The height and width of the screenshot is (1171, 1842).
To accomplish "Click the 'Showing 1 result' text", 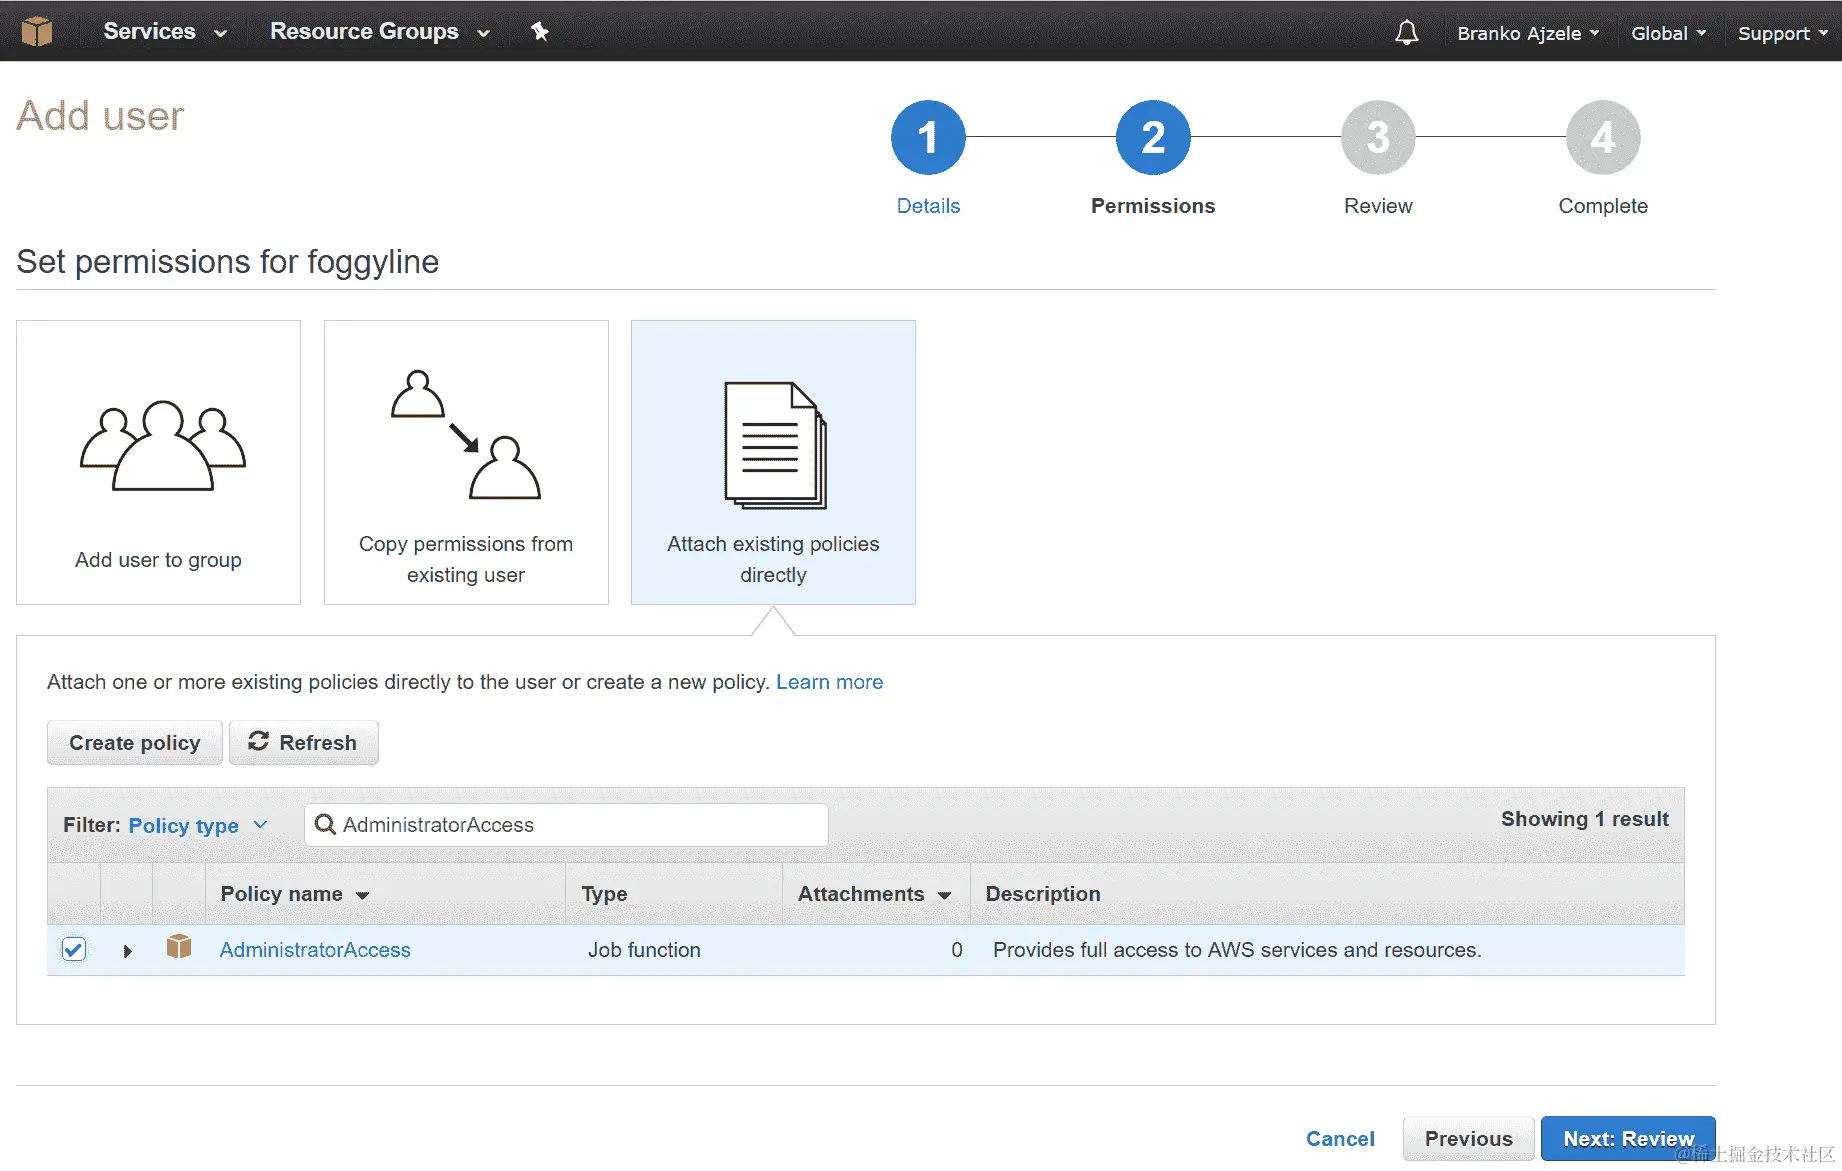I will click(x=1585, y=819).
